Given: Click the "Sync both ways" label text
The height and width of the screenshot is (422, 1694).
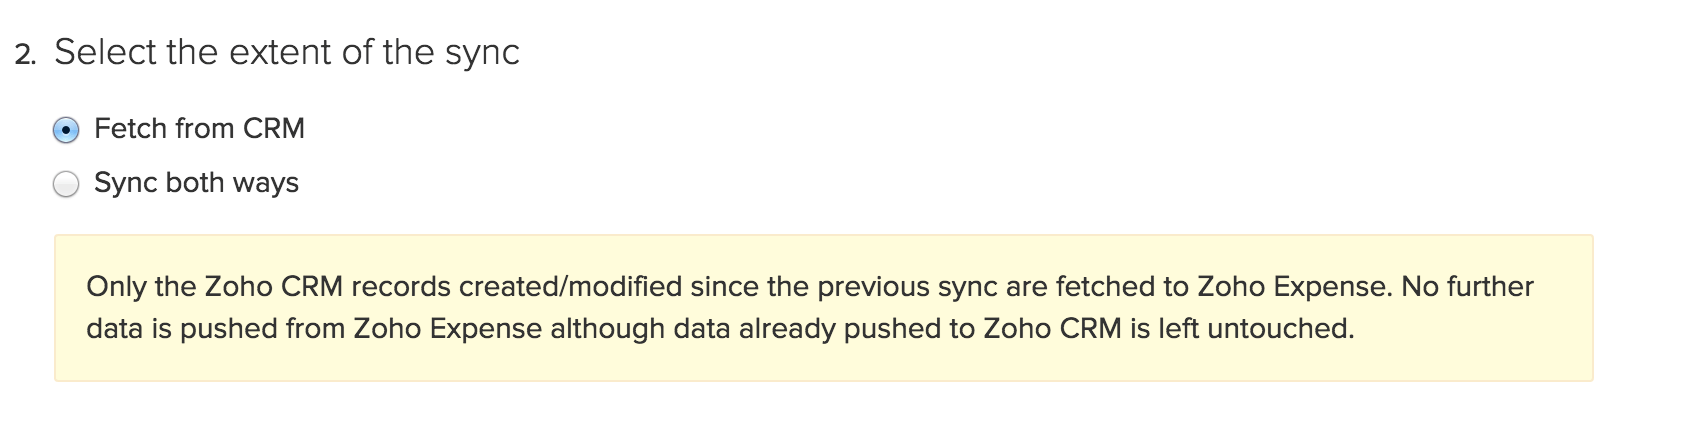Looking at the screenshot, I should pyautogui.click(x=196, y=183).
